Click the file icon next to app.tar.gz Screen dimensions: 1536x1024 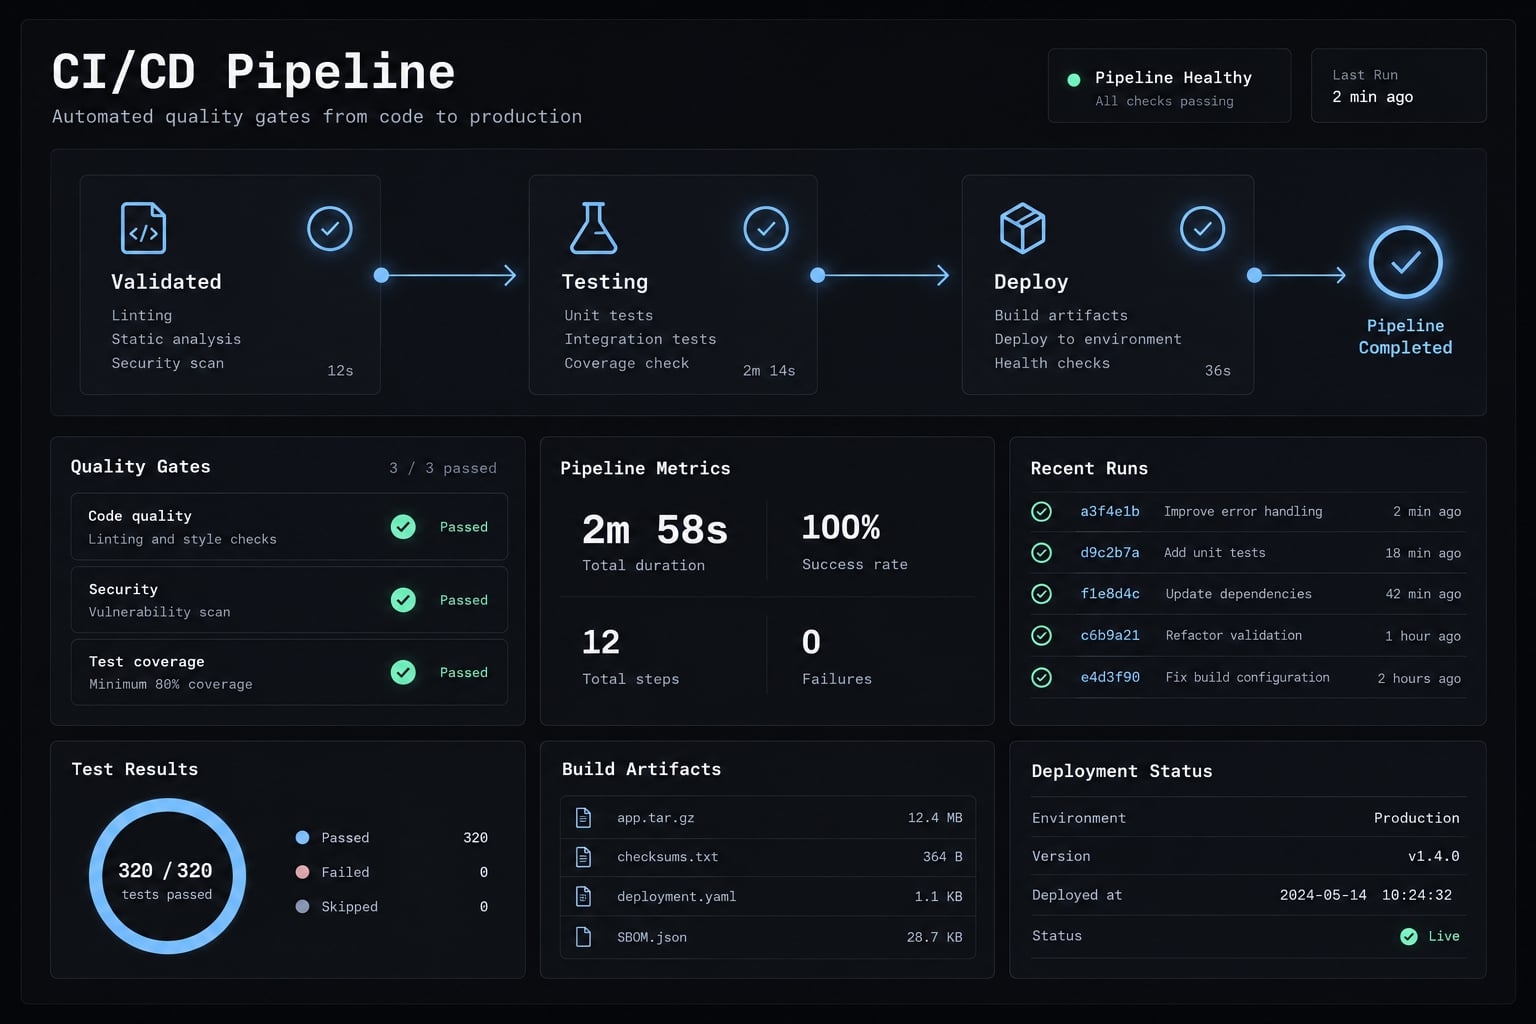[x=583, y=817]
